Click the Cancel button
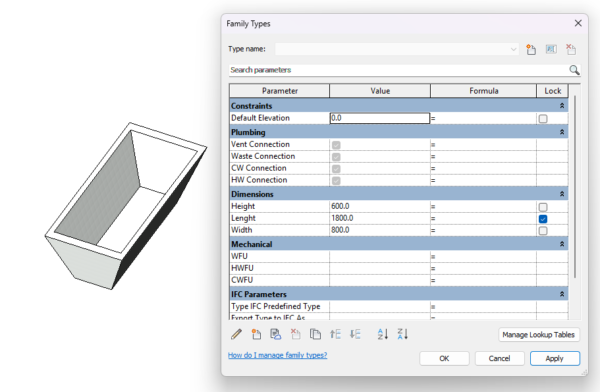Viewport: 600px width, 392px height. (499, 358)
